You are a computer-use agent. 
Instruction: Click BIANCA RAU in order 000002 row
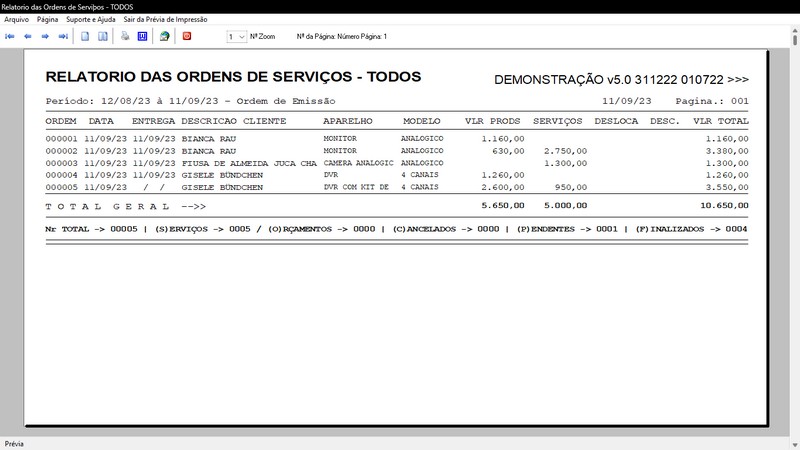tap(209, 151)
